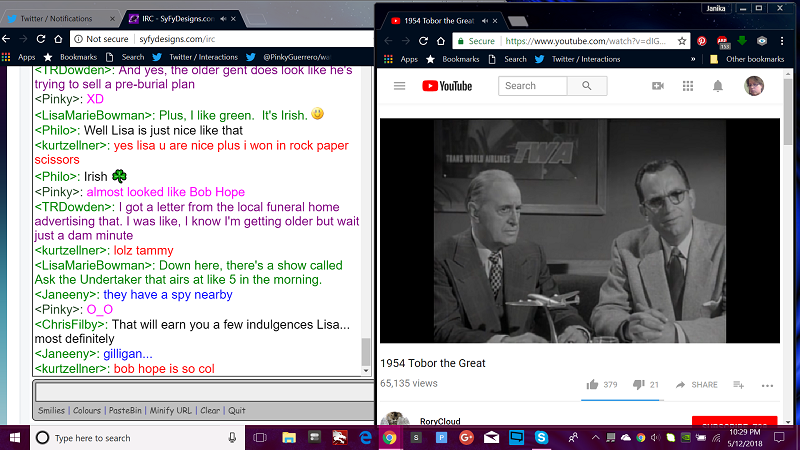Close the Twitter / Notifications tab
Screen dimensions: 800x450
point(112,19)
